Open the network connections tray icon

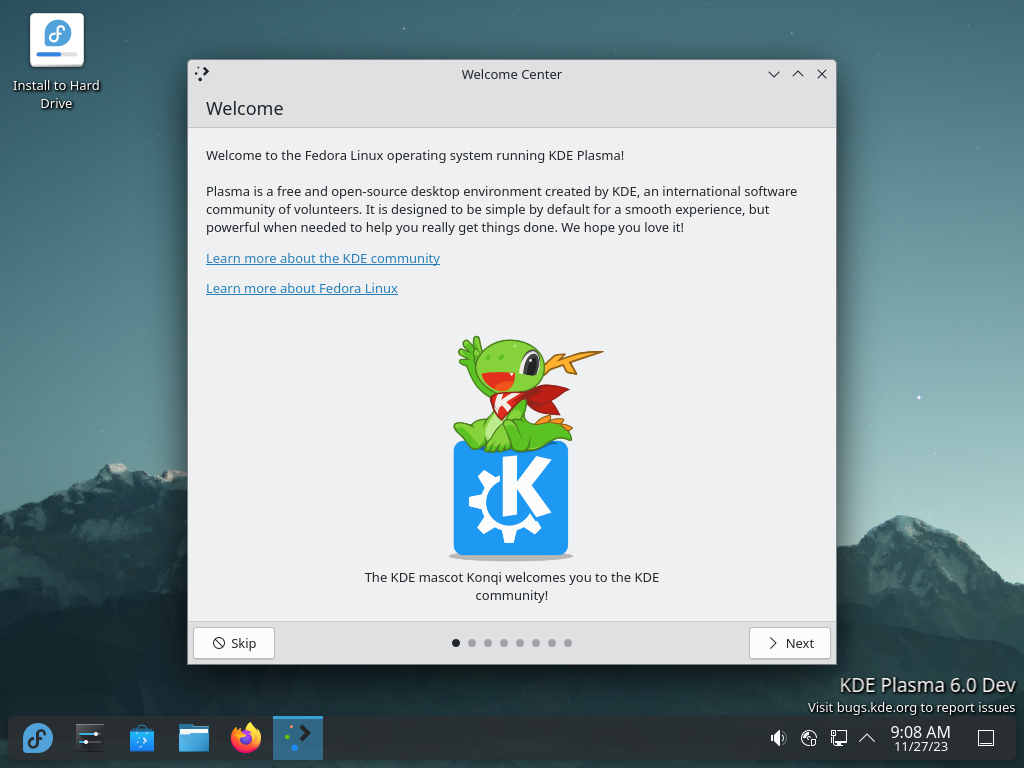click(839, 738)
